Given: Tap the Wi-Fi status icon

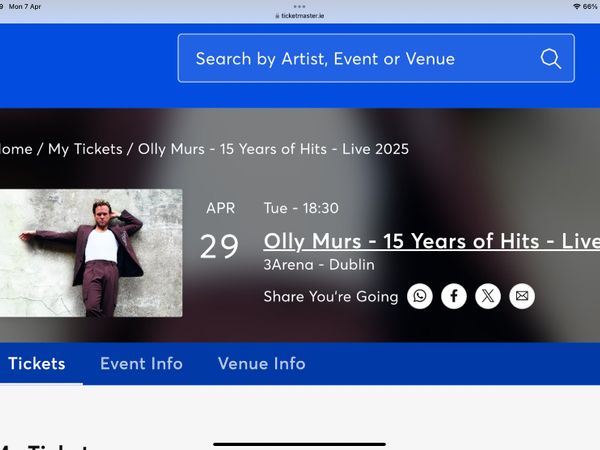Looking at the screenshot, I should [x=576, y=6].
